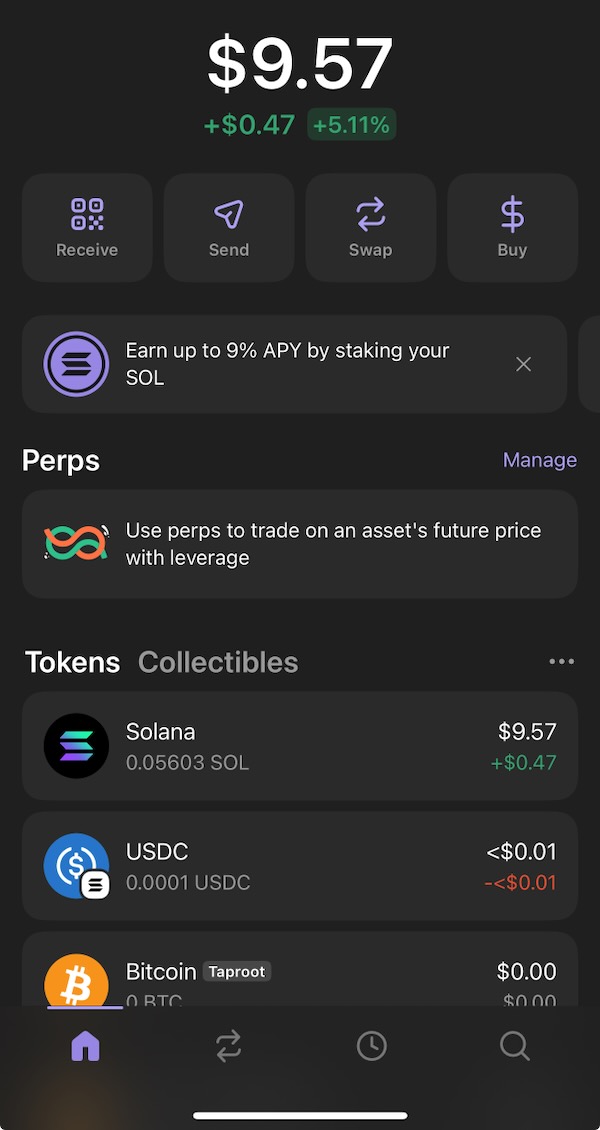This screenshot has width=600, height=1130.
Task: Open the perps leverage trading card
Action: click(300, 544)
